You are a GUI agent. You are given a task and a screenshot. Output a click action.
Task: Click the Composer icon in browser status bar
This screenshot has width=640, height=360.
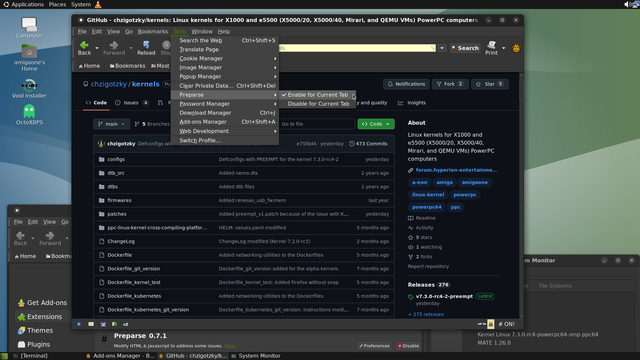pos(103,324)
